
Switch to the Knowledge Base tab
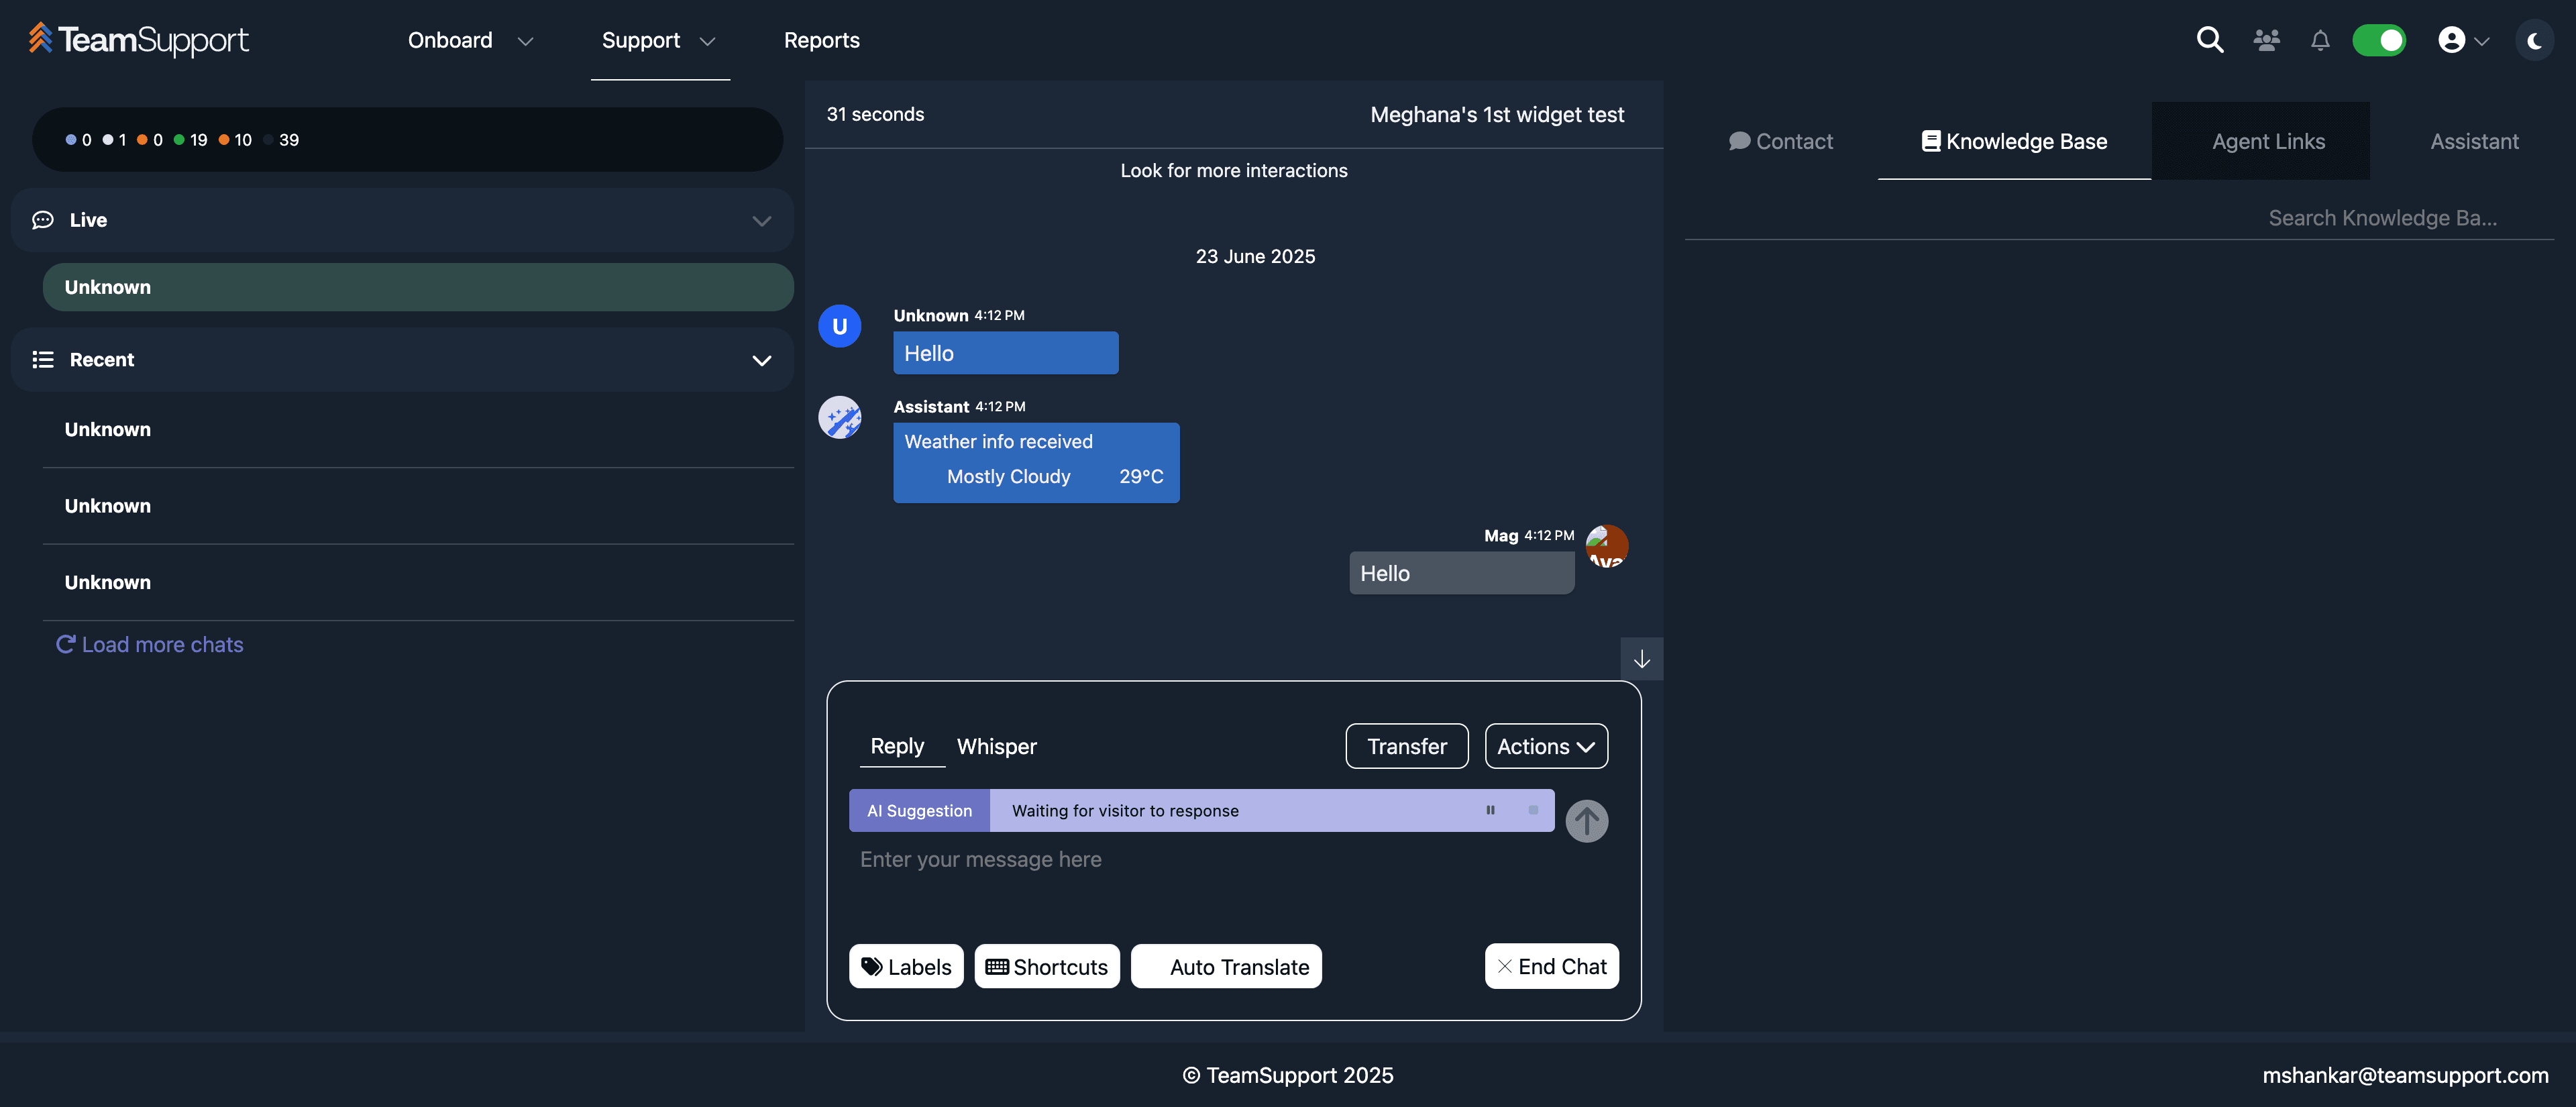tap(2014, 142)
